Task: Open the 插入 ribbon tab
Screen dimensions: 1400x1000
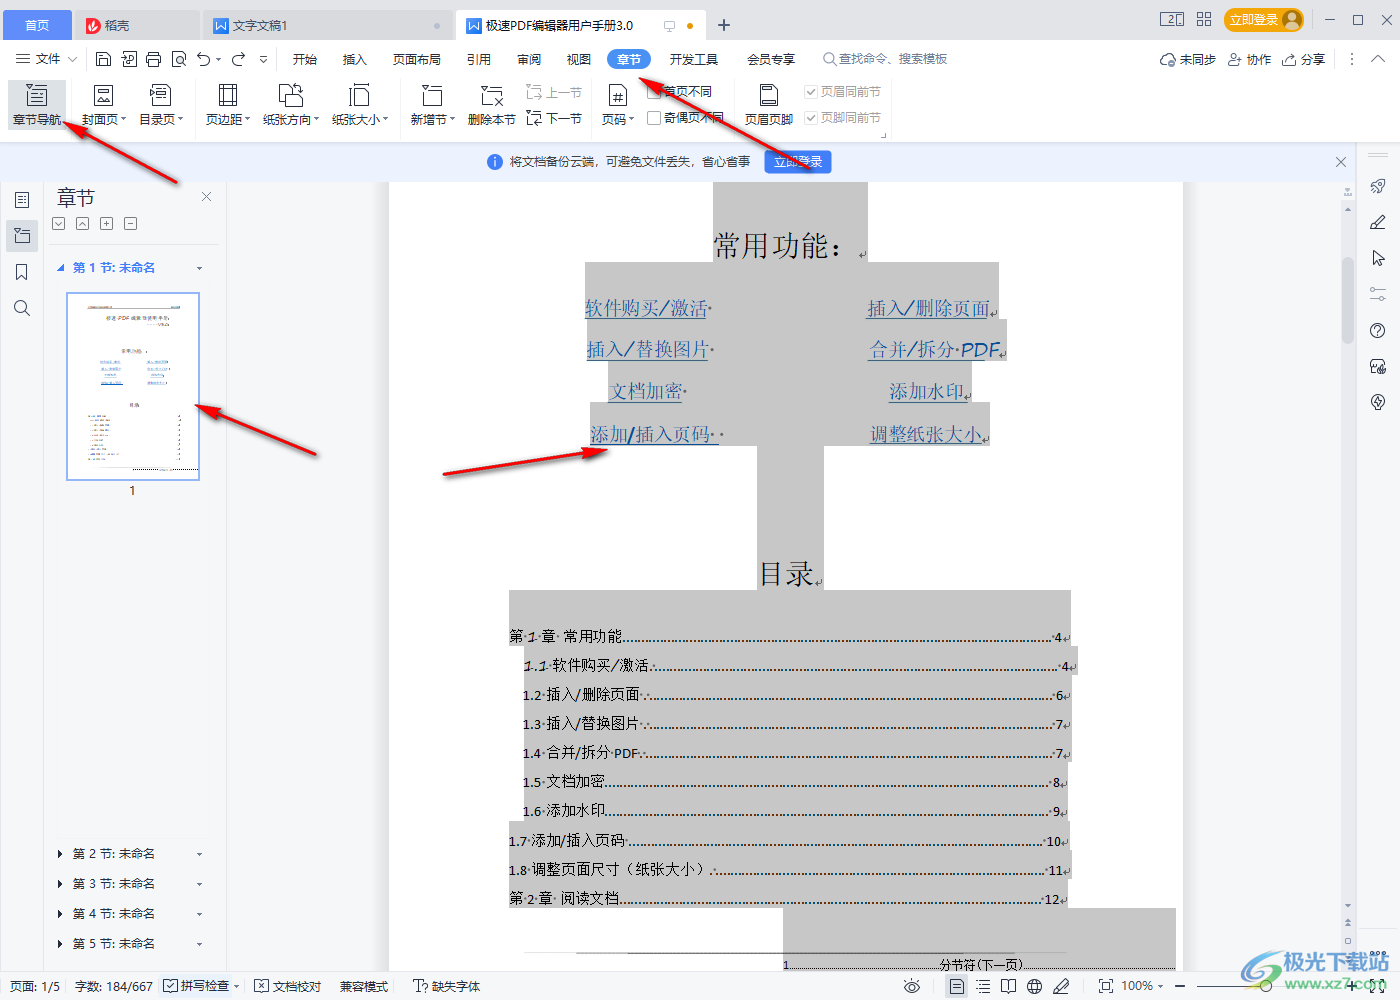Action: (355, 59)
